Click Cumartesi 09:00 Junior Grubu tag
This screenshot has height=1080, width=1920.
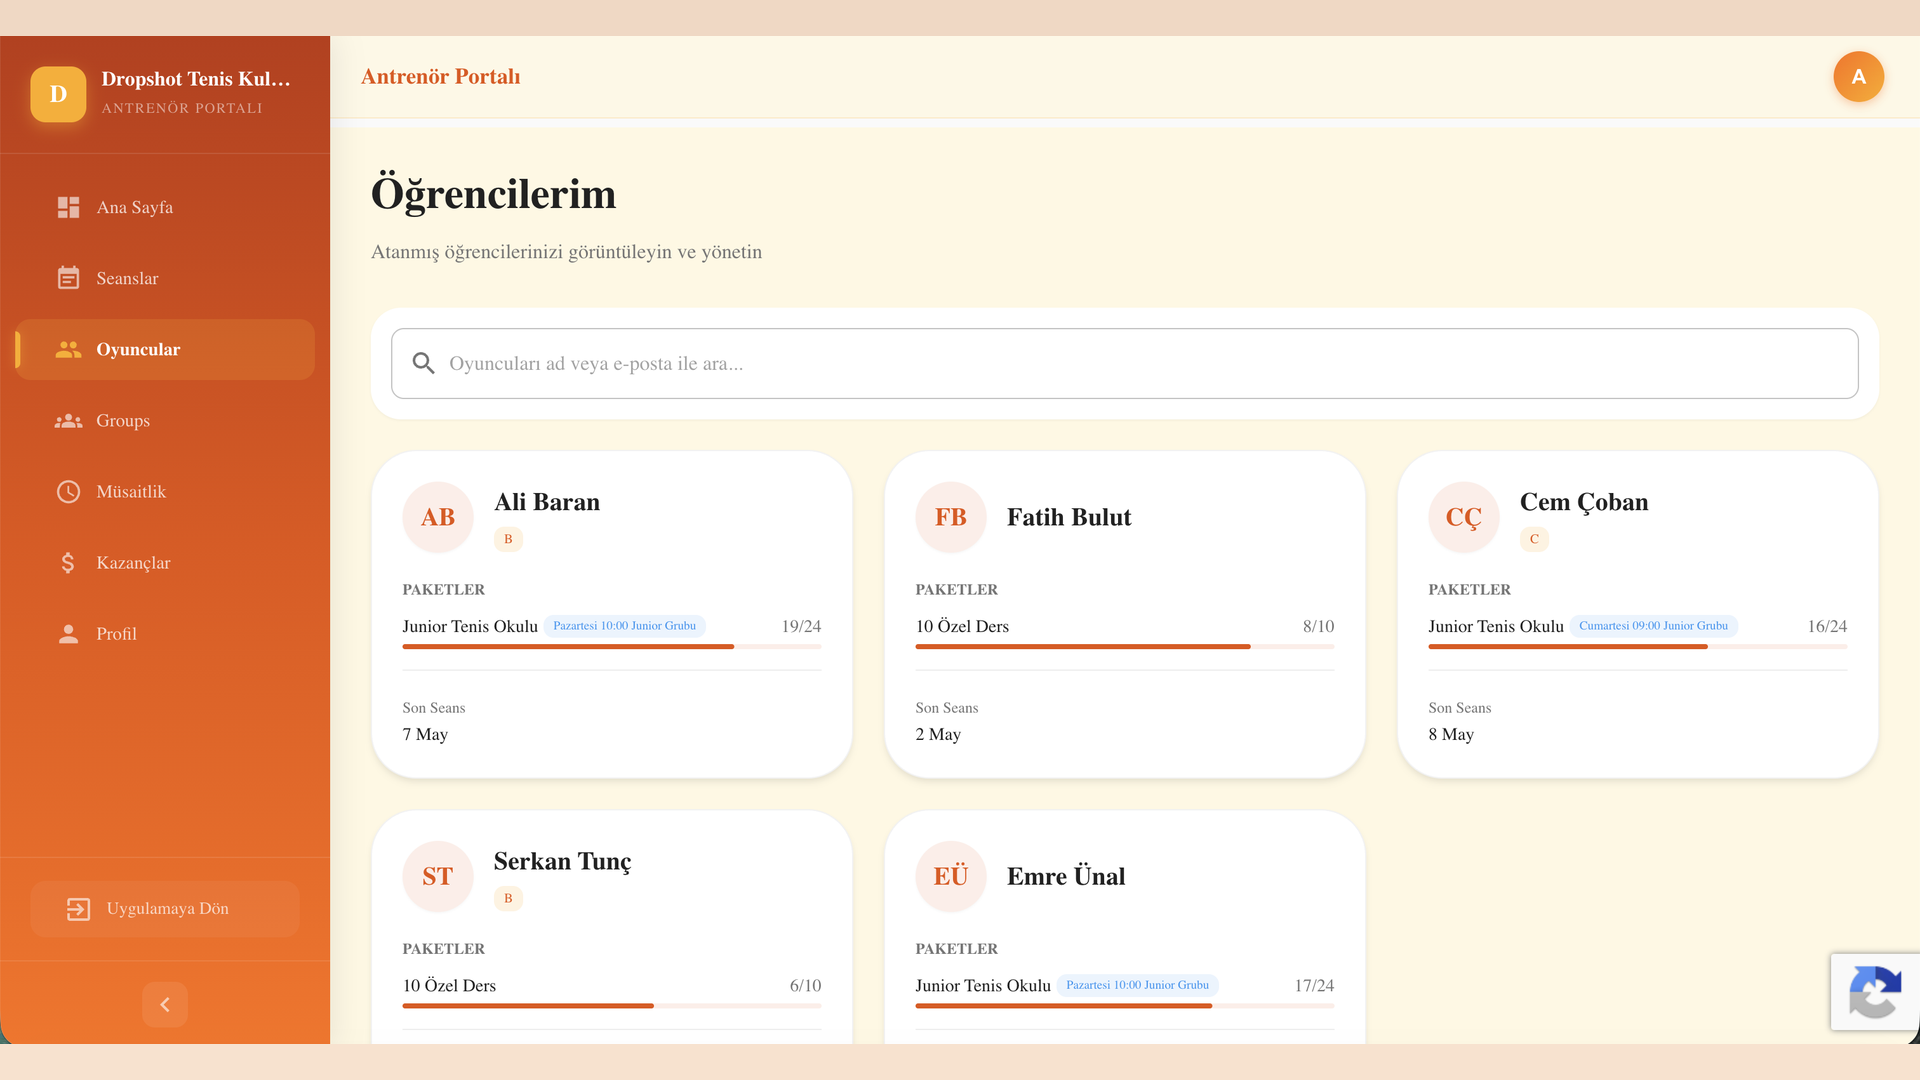tap(1653, 626)
